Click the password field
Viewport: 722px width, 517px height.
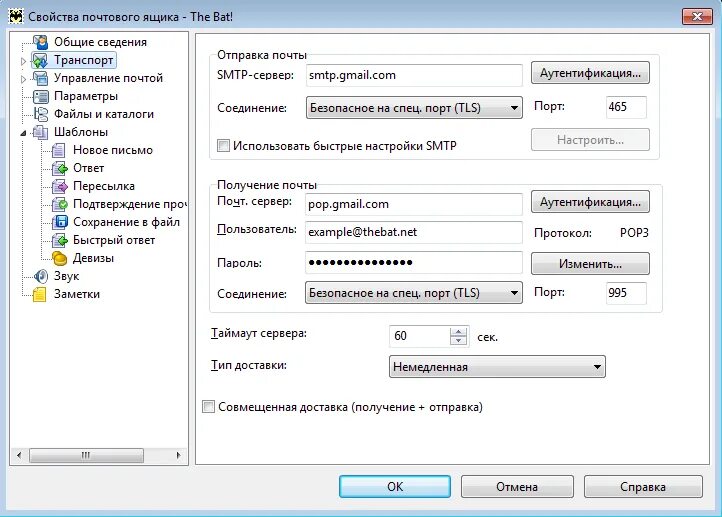coord(413,262)
